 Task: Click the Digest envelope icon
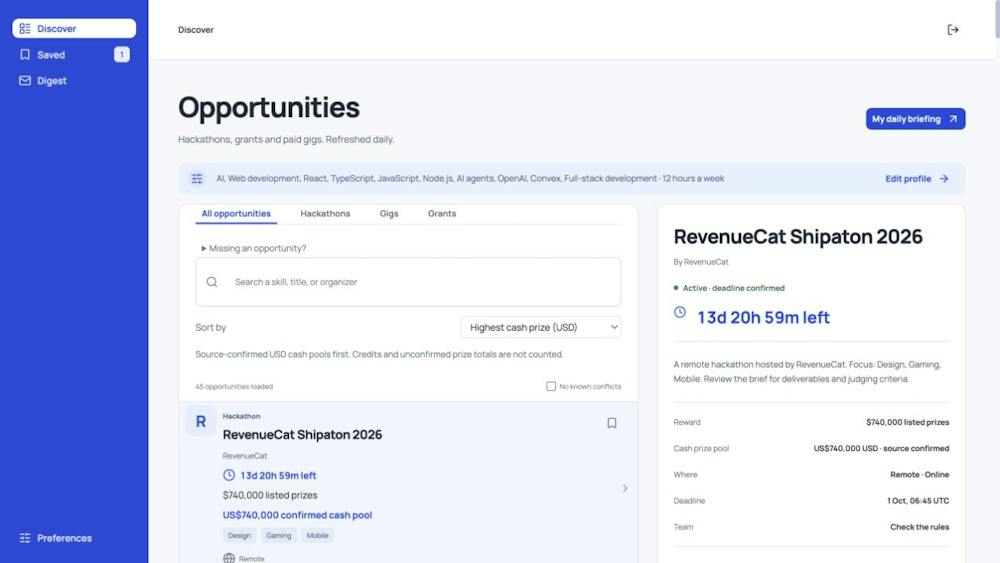(x=25, y=81)
